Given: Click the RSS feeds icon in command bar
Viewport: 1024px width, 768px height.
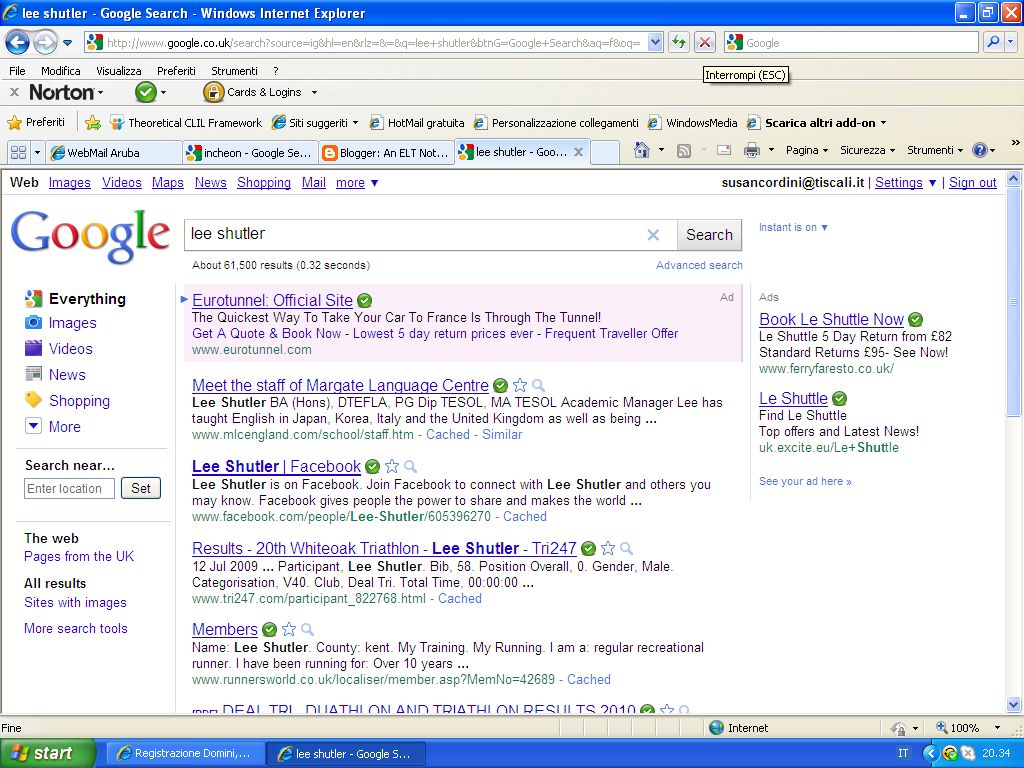Looking at the screenshot, I should (684, 151).
